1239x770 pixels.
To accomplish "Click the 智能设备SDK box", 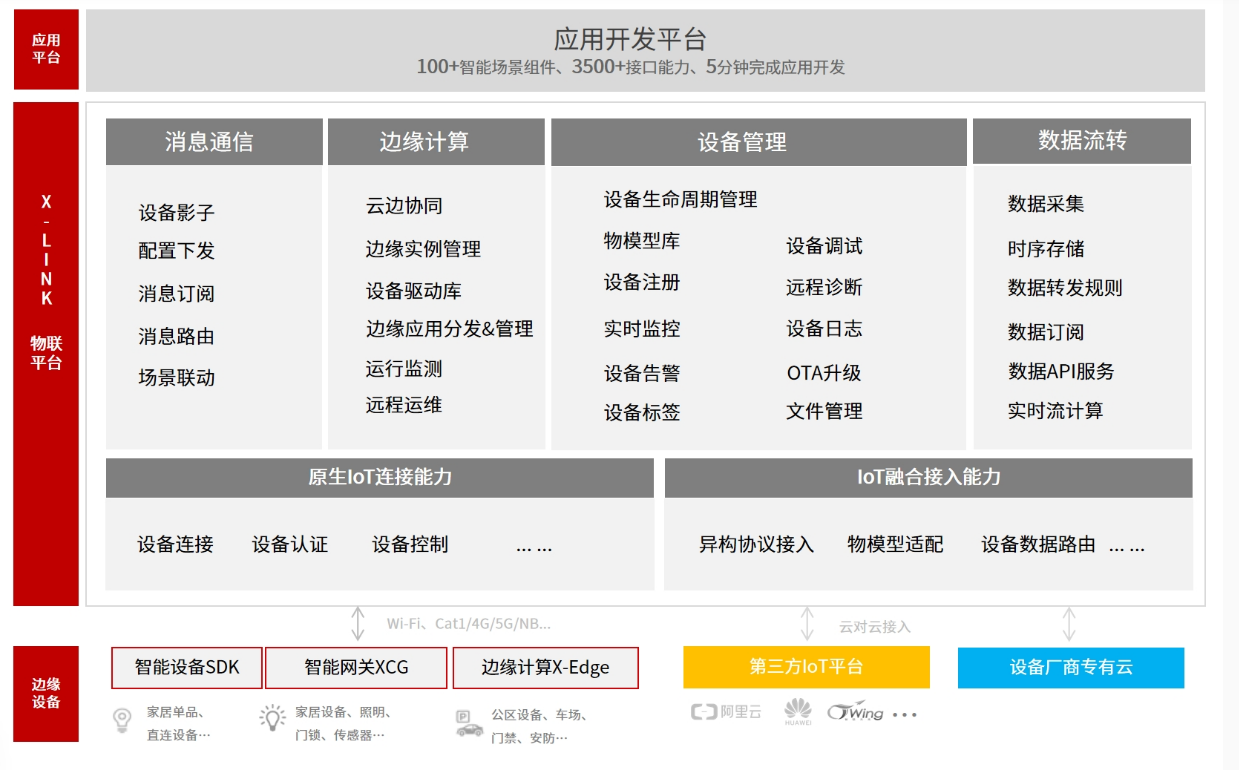I will coord(188,667).
